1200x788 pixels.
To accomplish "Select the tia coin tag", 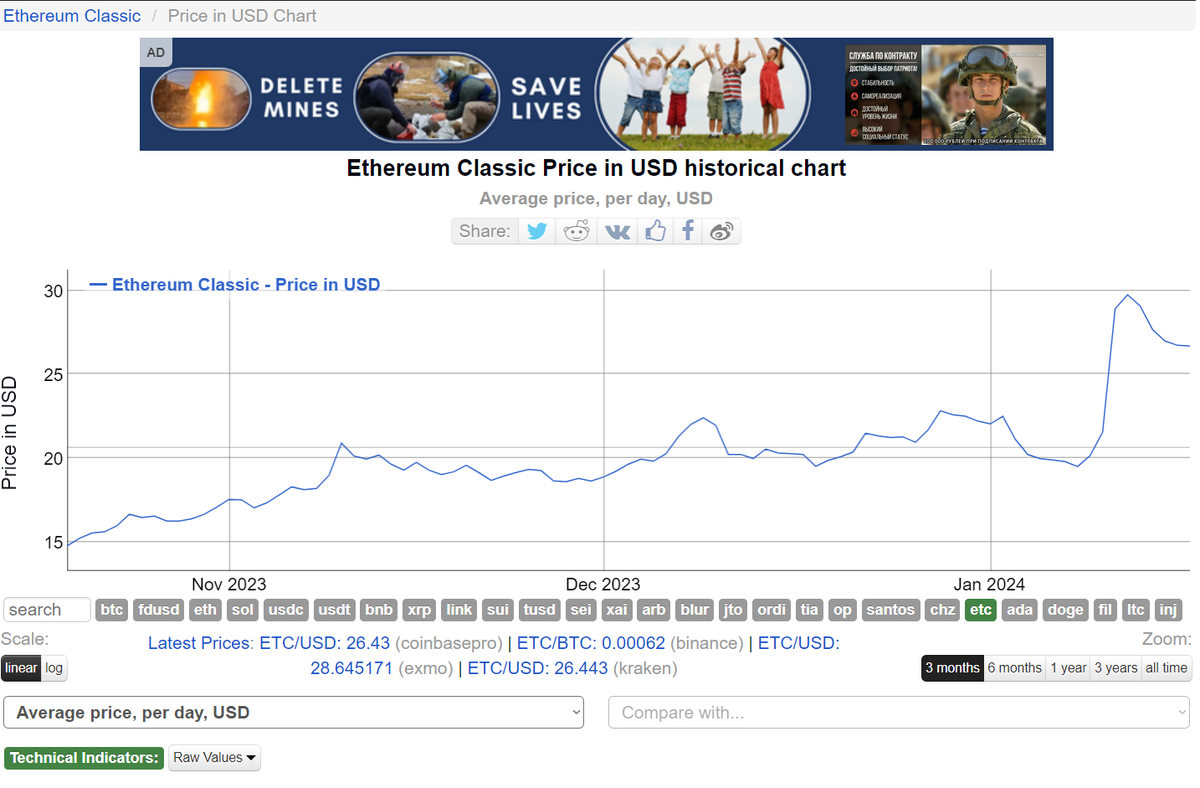I will (810, 610).
